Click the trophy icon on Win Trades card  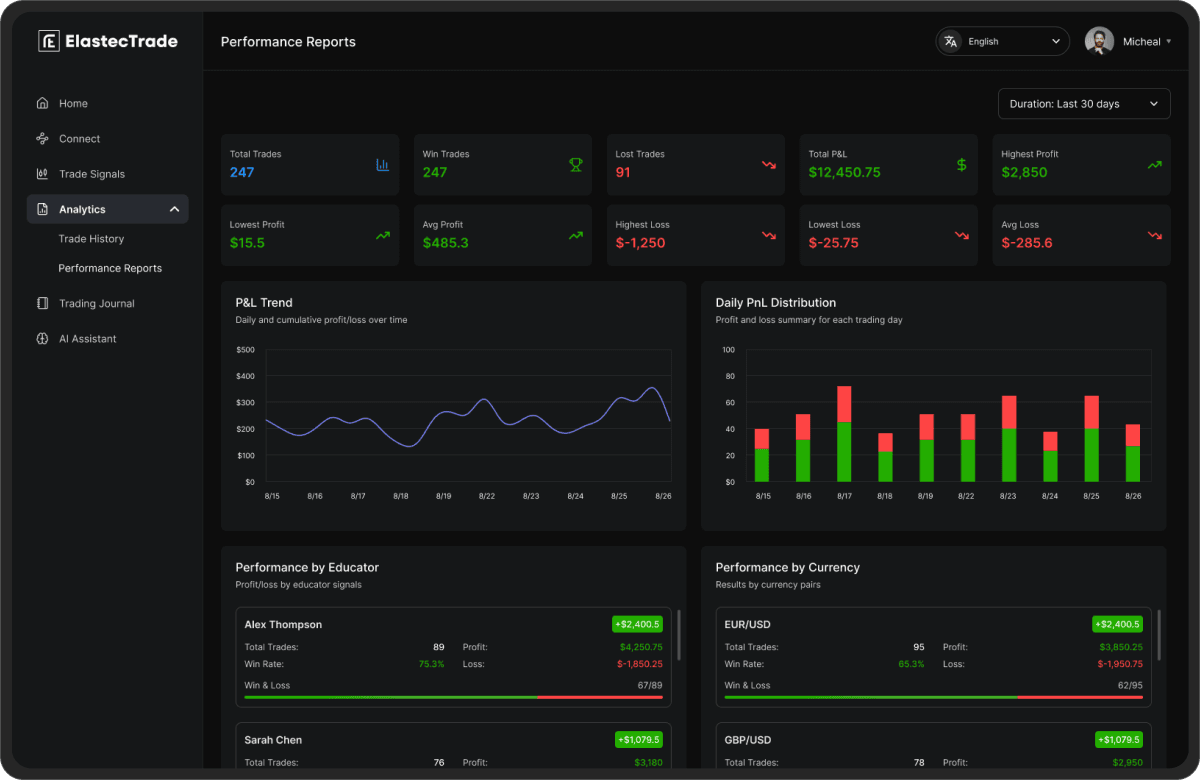(x=574, y=164)
